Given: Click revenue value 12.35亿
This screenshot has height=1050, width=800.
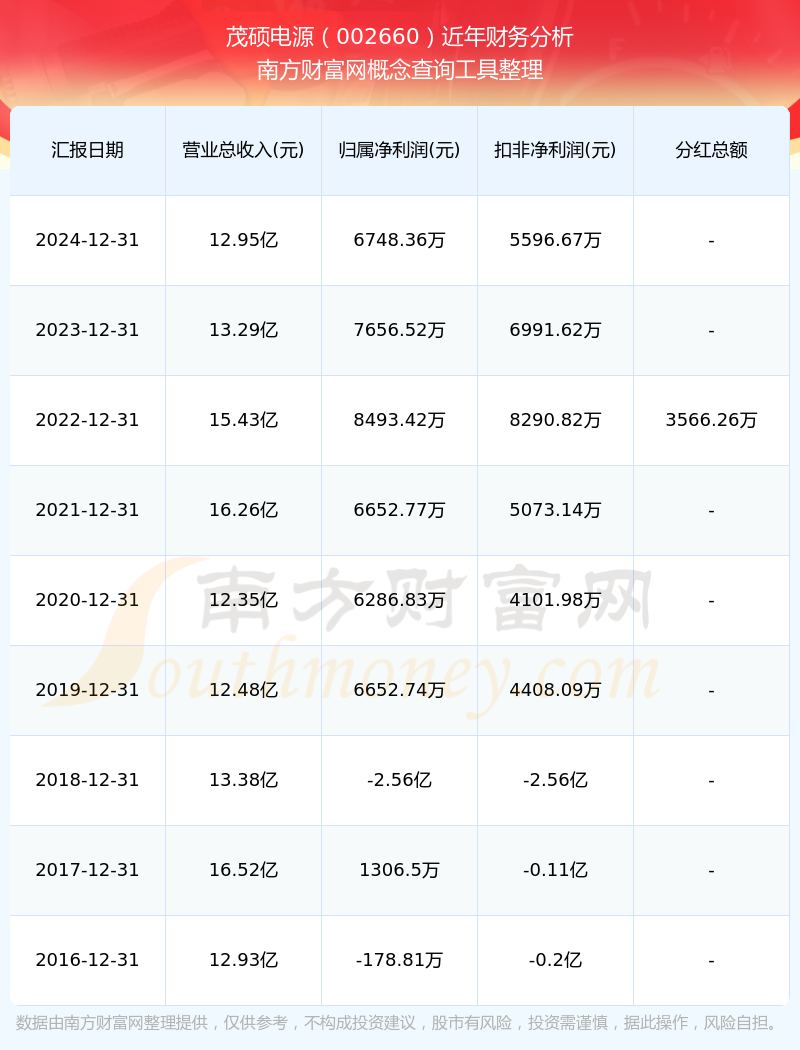Looking at the screenshot, I should pyautogui.click(x=244, y=600).
